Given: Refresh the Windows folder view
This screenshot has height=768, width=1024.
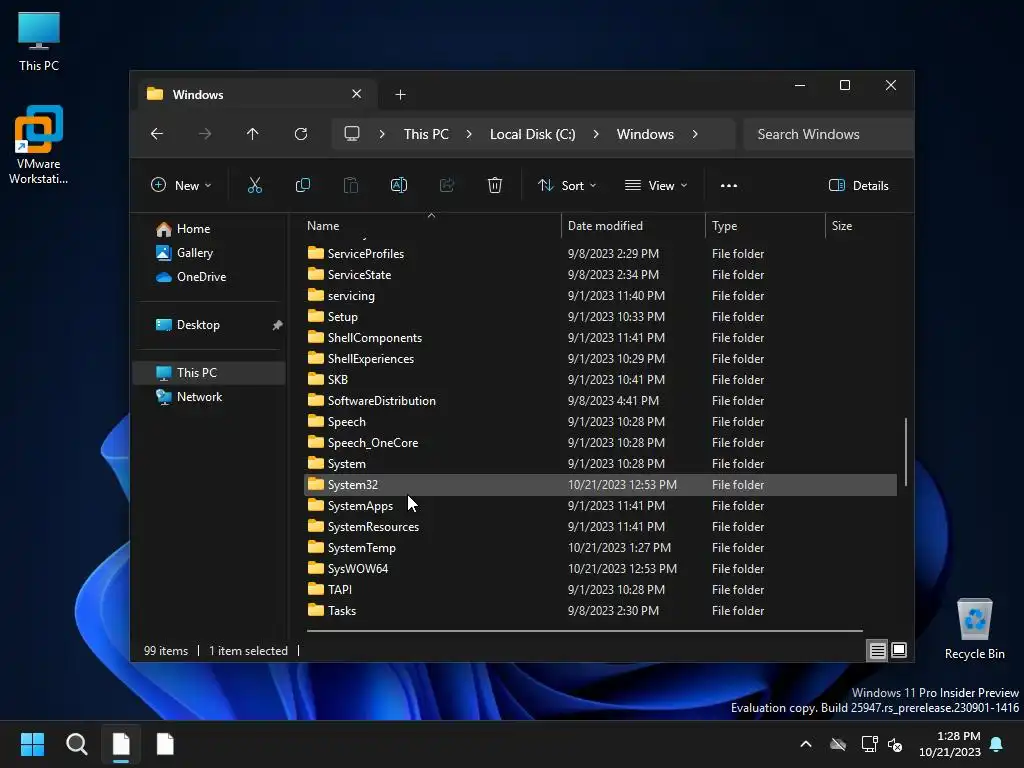Looking at the screenshot, I should coord(301,134).
